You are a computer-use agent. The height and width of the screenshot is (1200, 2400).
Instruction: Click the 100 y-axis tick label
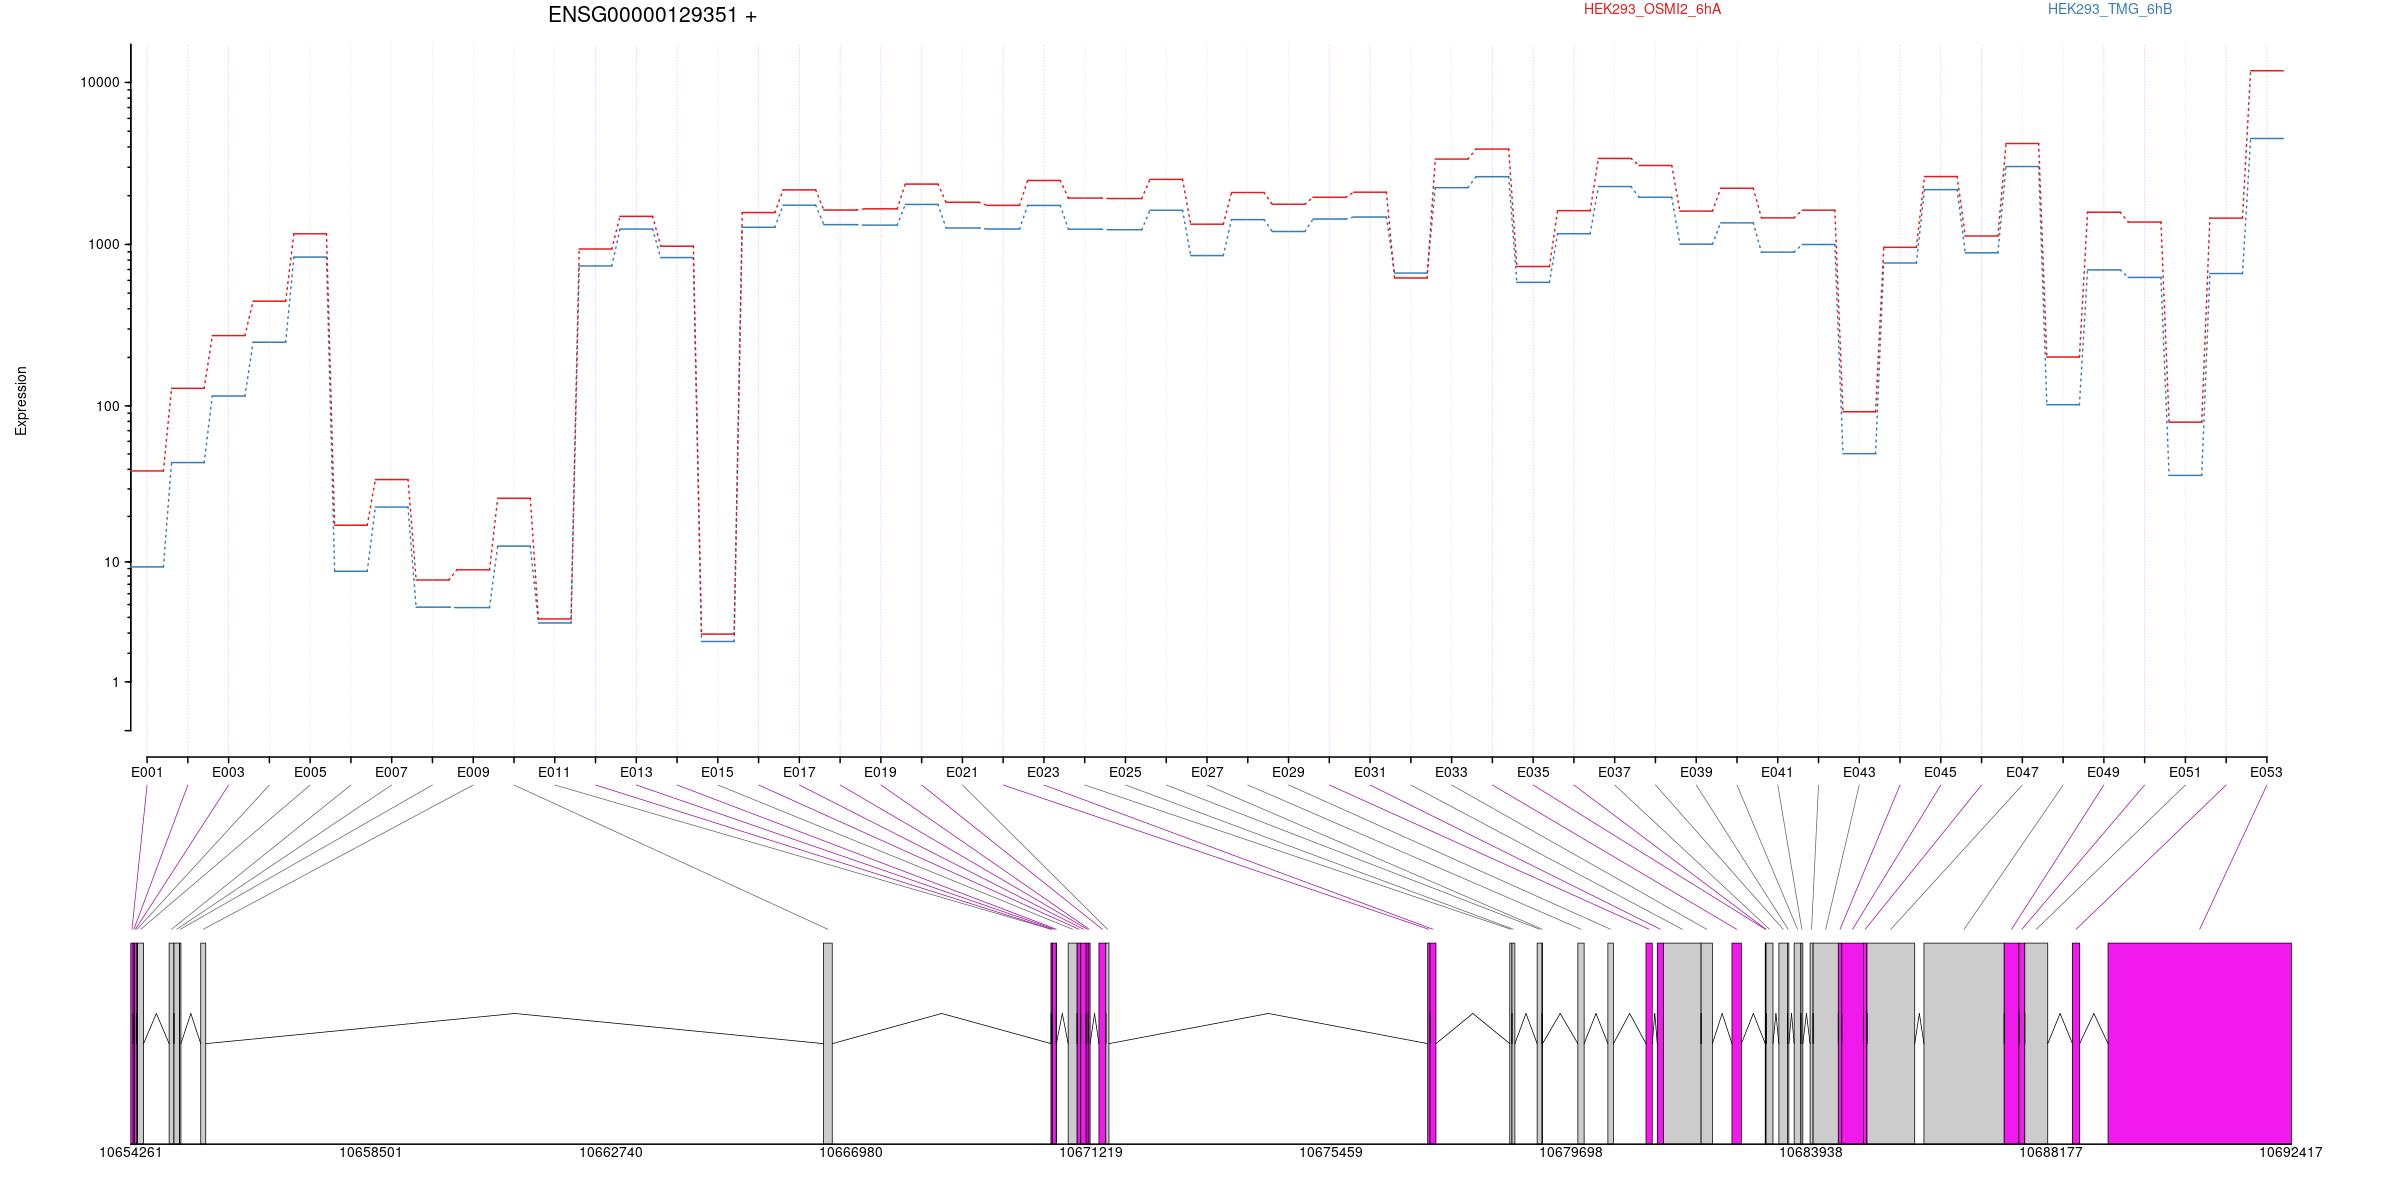click(106, 406)
